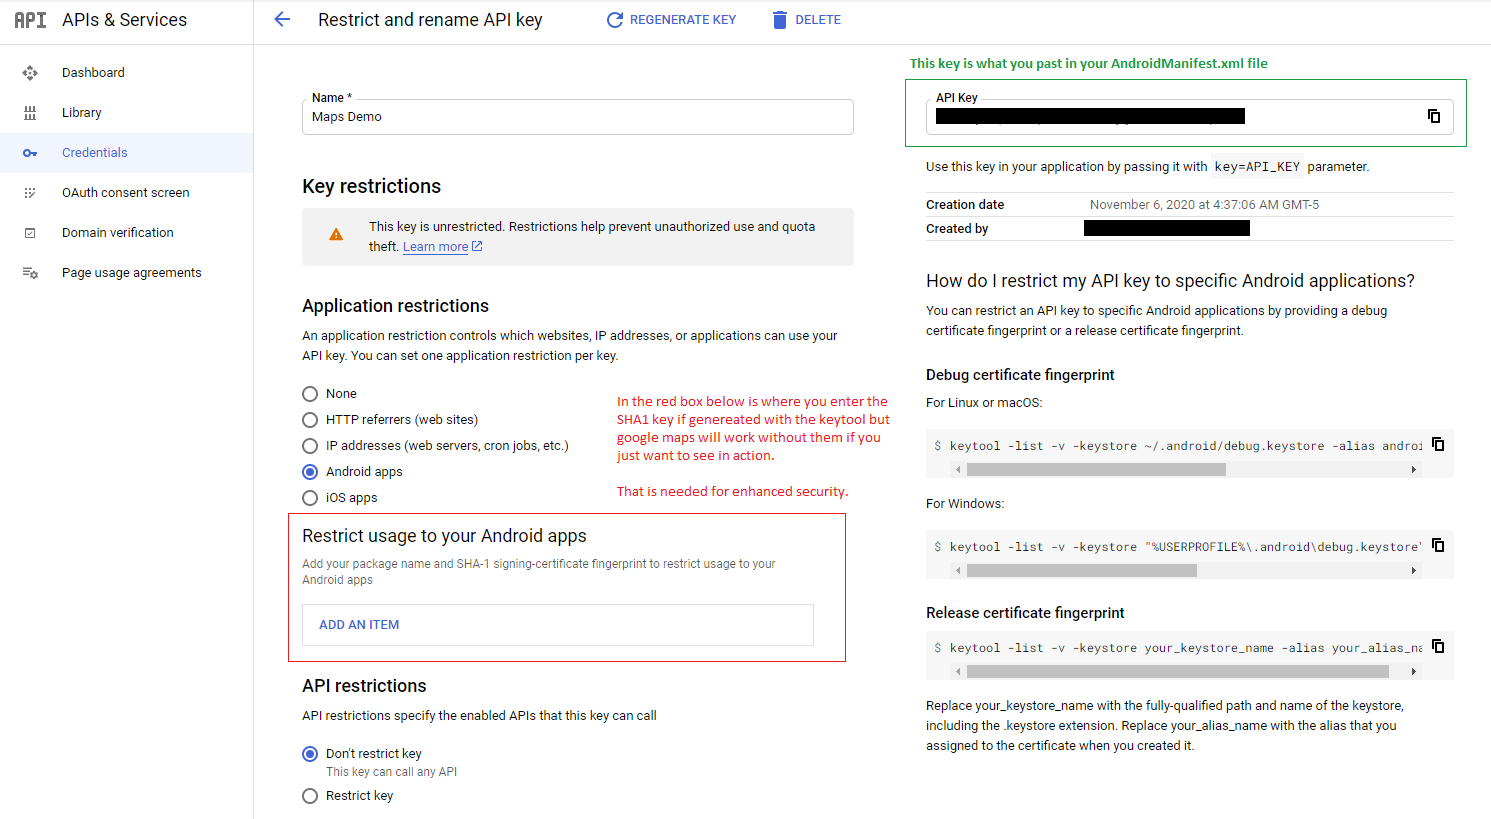The height and width of the screenshot is (819, 1491).
Task: Click left arrow of Windows code scrollbar
Action: tap(958, 570)
